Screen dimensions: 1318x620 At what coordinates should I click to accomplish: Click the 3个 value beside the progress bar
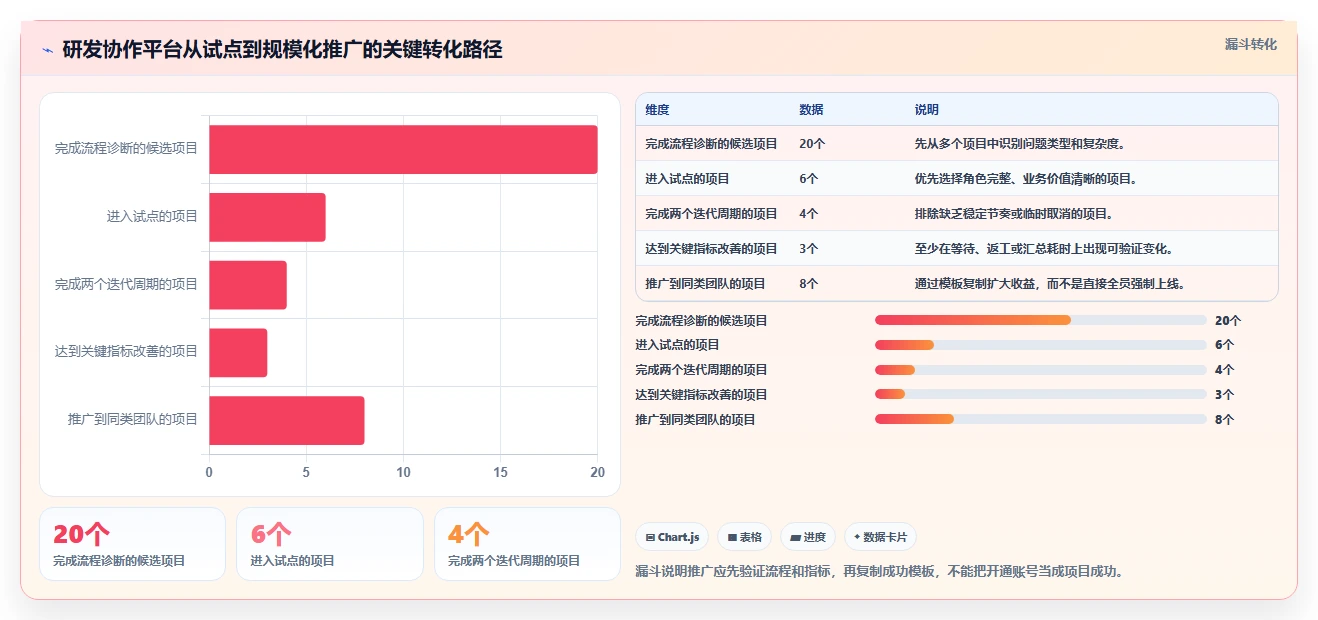pyautogui.click(x=1225, y=395)
